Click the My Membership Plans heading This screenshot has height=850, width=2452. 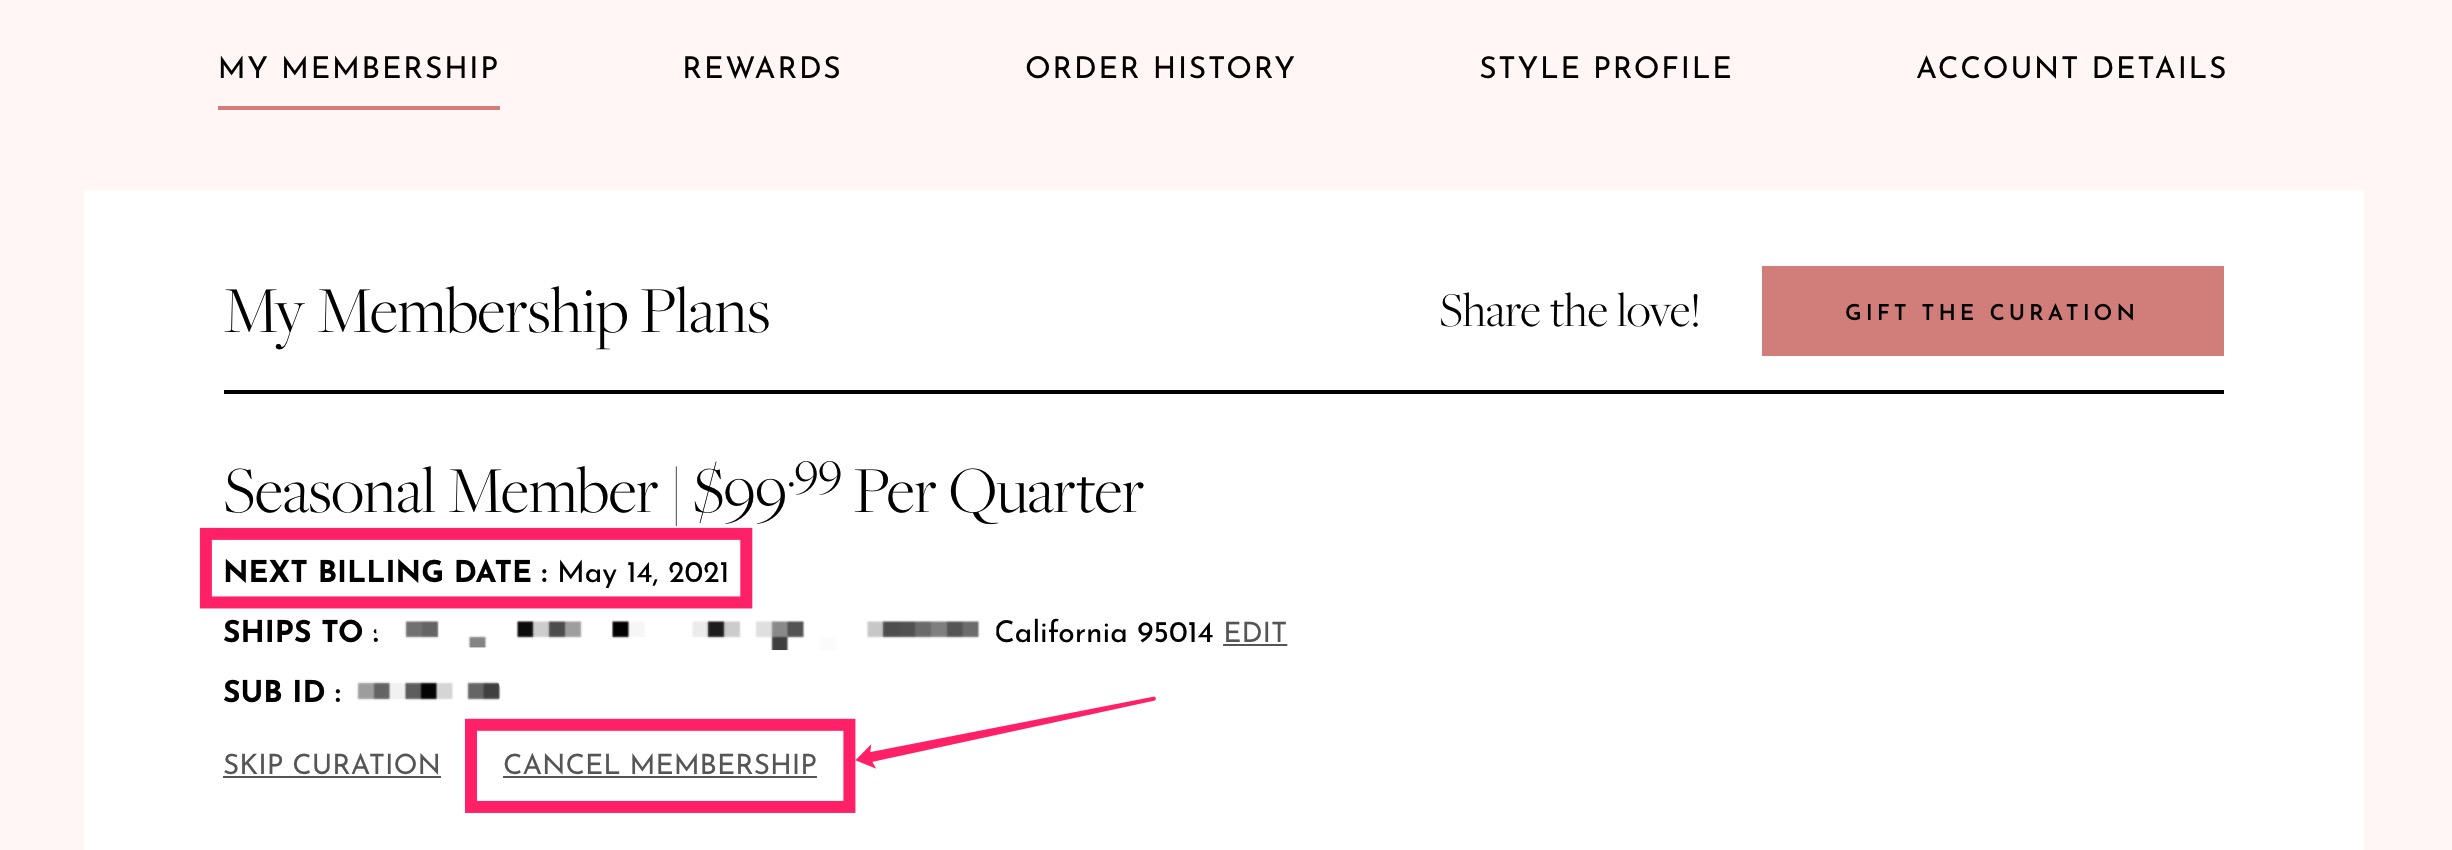[x=497, y=312]
